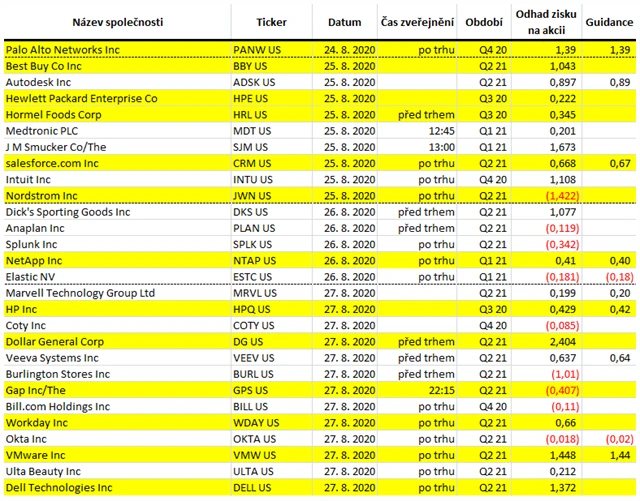This screenshot has width=640, height=501.
Task: Select the Název společnosti column header
Action: pos(118,22)
